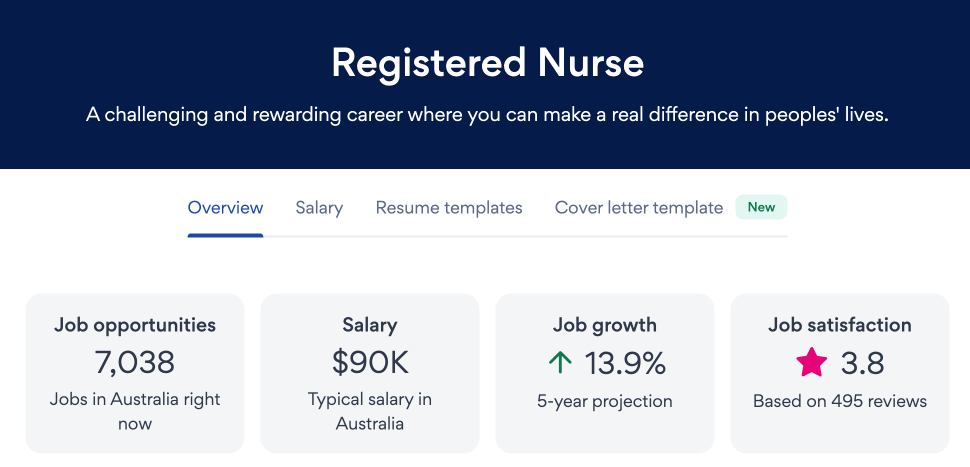Click the 3.8 satisfaction rating number
This screenshot has height=467, width=970.
tap(862, 362)
